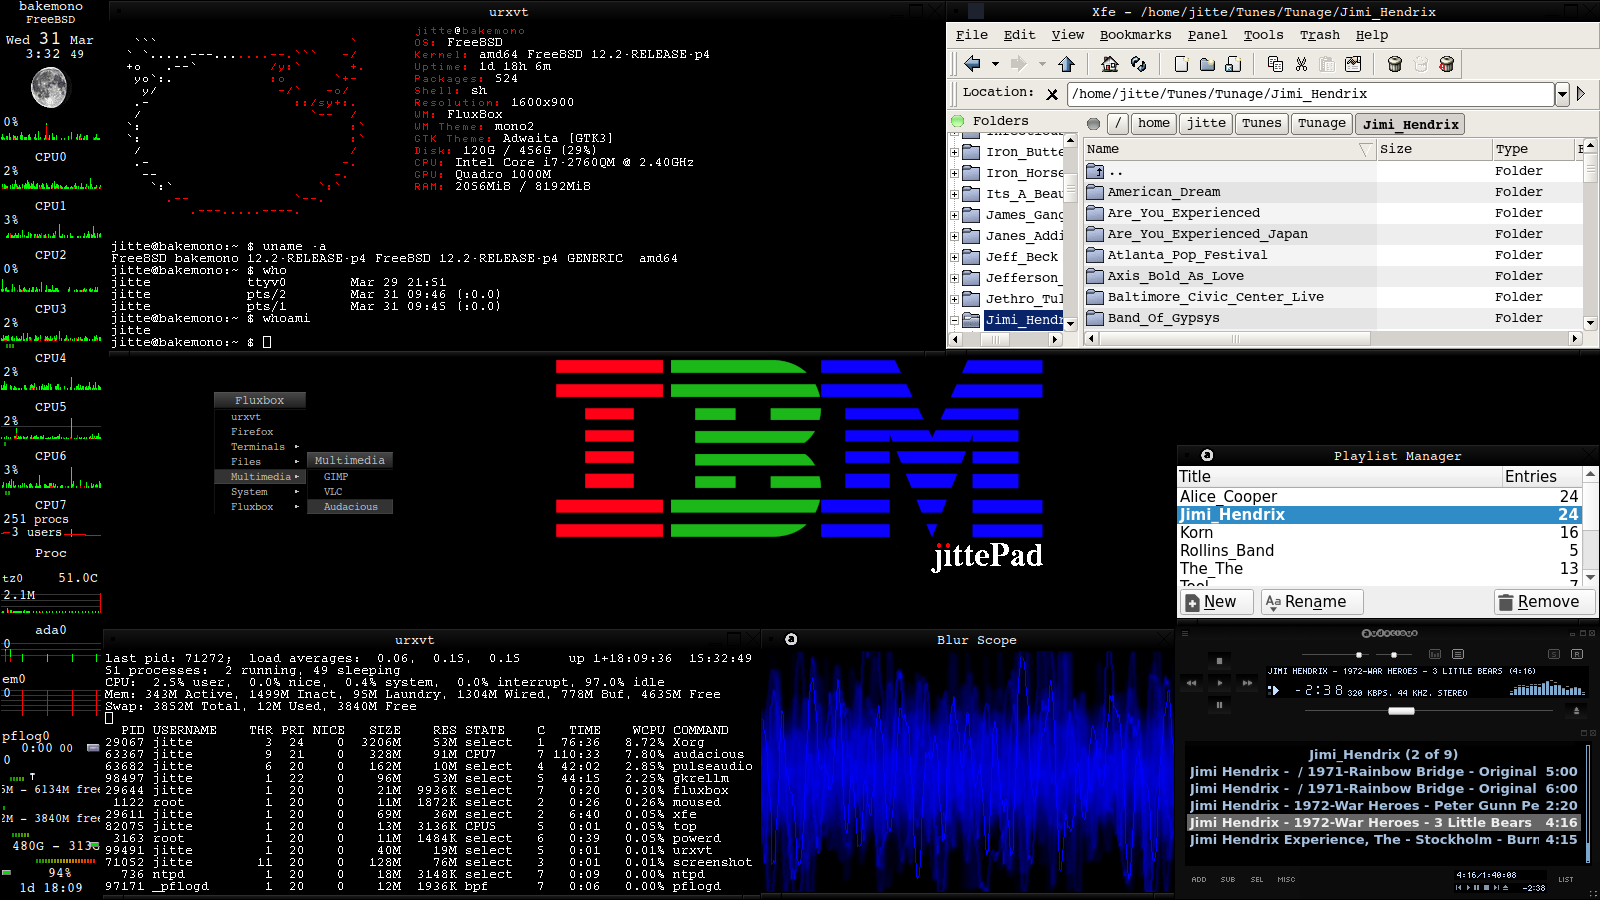Click the Go arrow next to location field
The image size is (1600, 900).
(x=1581, y=94)
